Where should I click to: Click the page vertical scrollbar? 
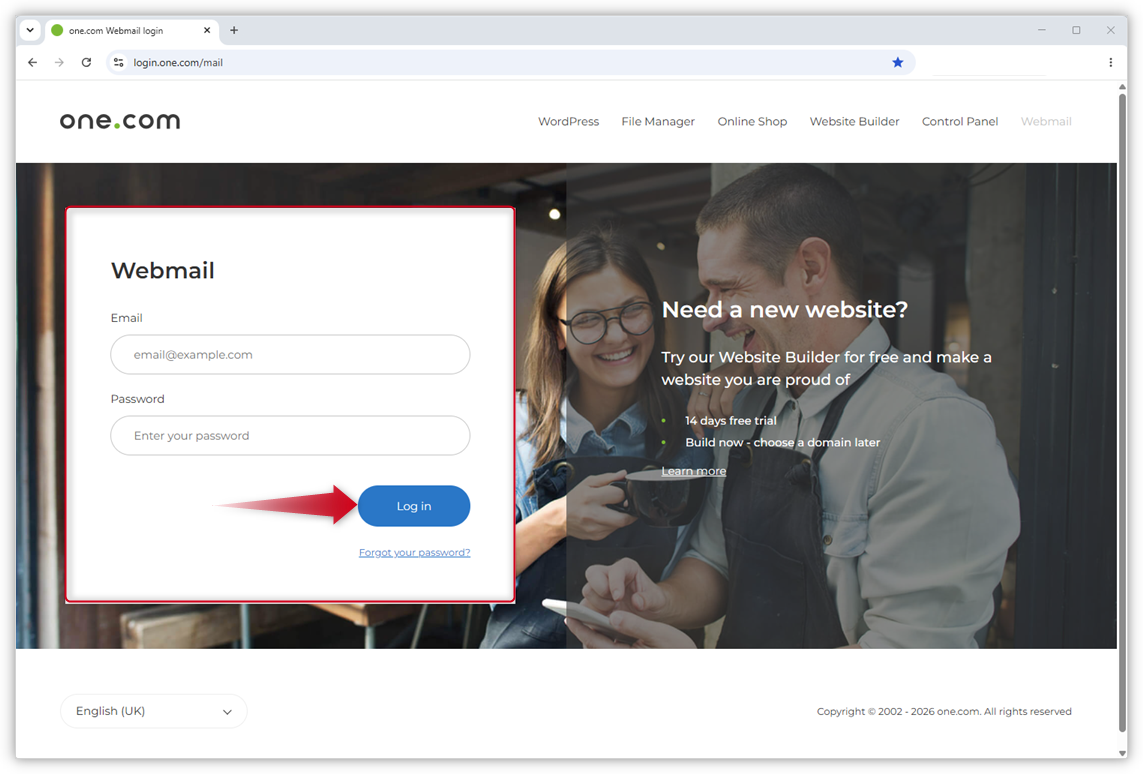point(1122,412)
